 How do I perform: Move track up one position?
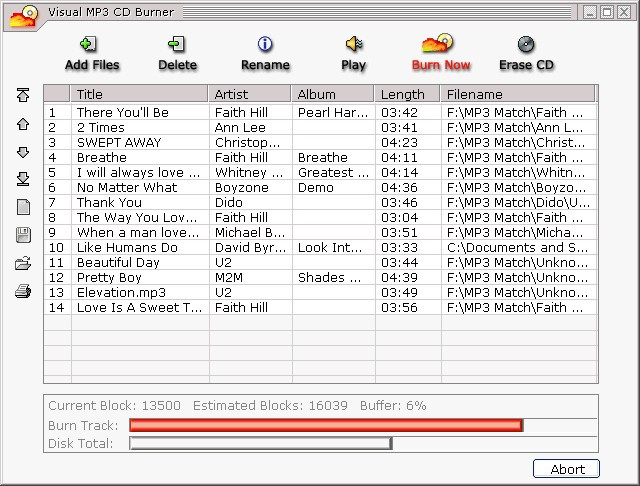click(23, 124)
